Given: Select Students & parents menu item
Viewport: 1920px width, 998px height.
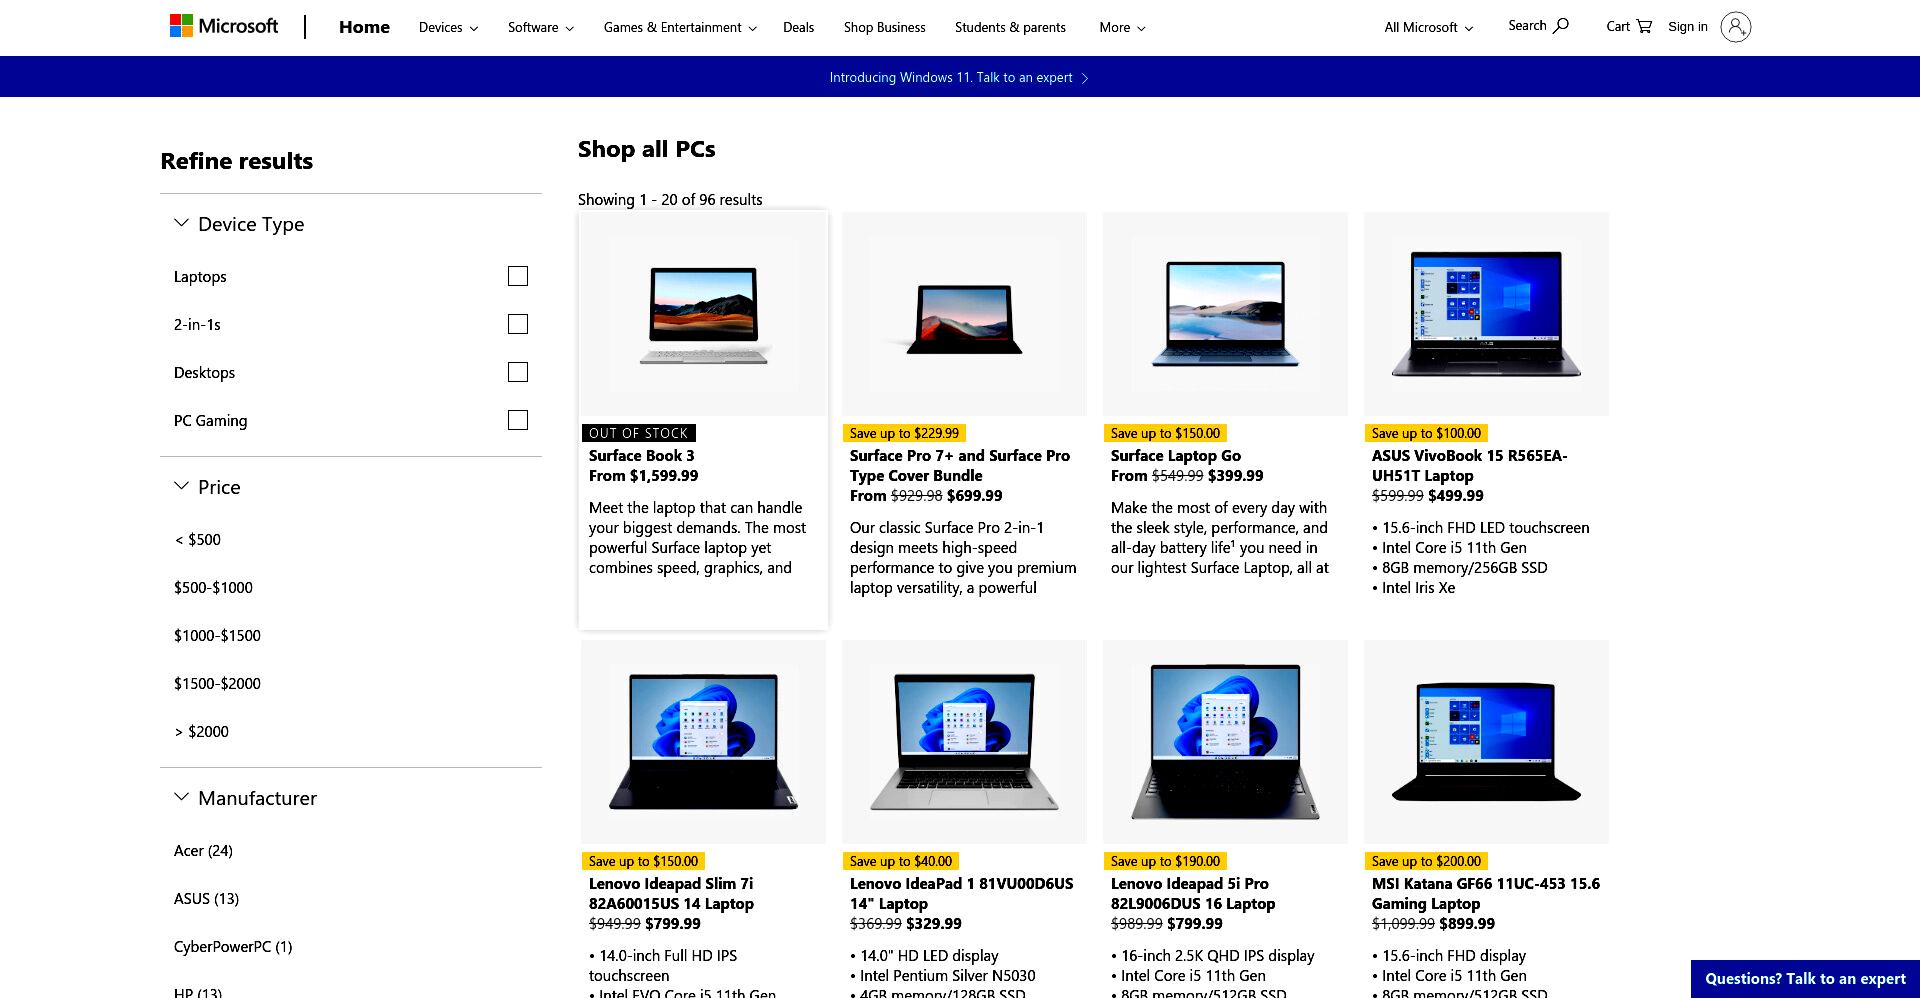Looking at the screenshot, I should tap(1010, 27).
